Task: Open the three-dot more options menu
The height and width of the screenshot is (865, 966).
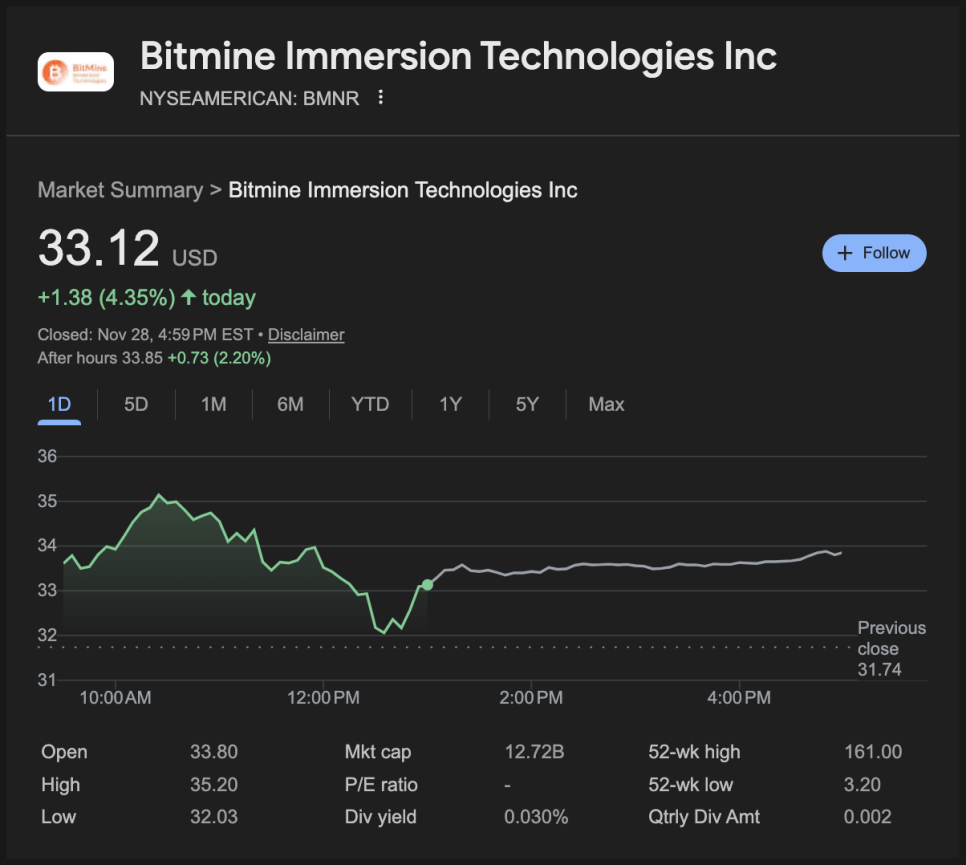Action: 380,98
